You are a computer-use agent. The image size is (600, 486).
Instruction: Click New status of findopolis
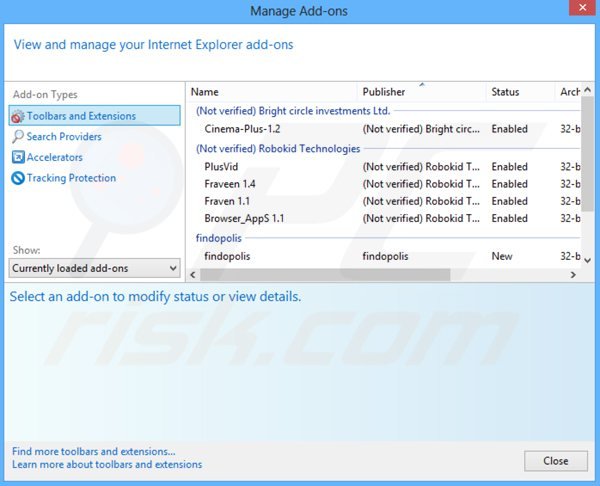tap(502, 256)
